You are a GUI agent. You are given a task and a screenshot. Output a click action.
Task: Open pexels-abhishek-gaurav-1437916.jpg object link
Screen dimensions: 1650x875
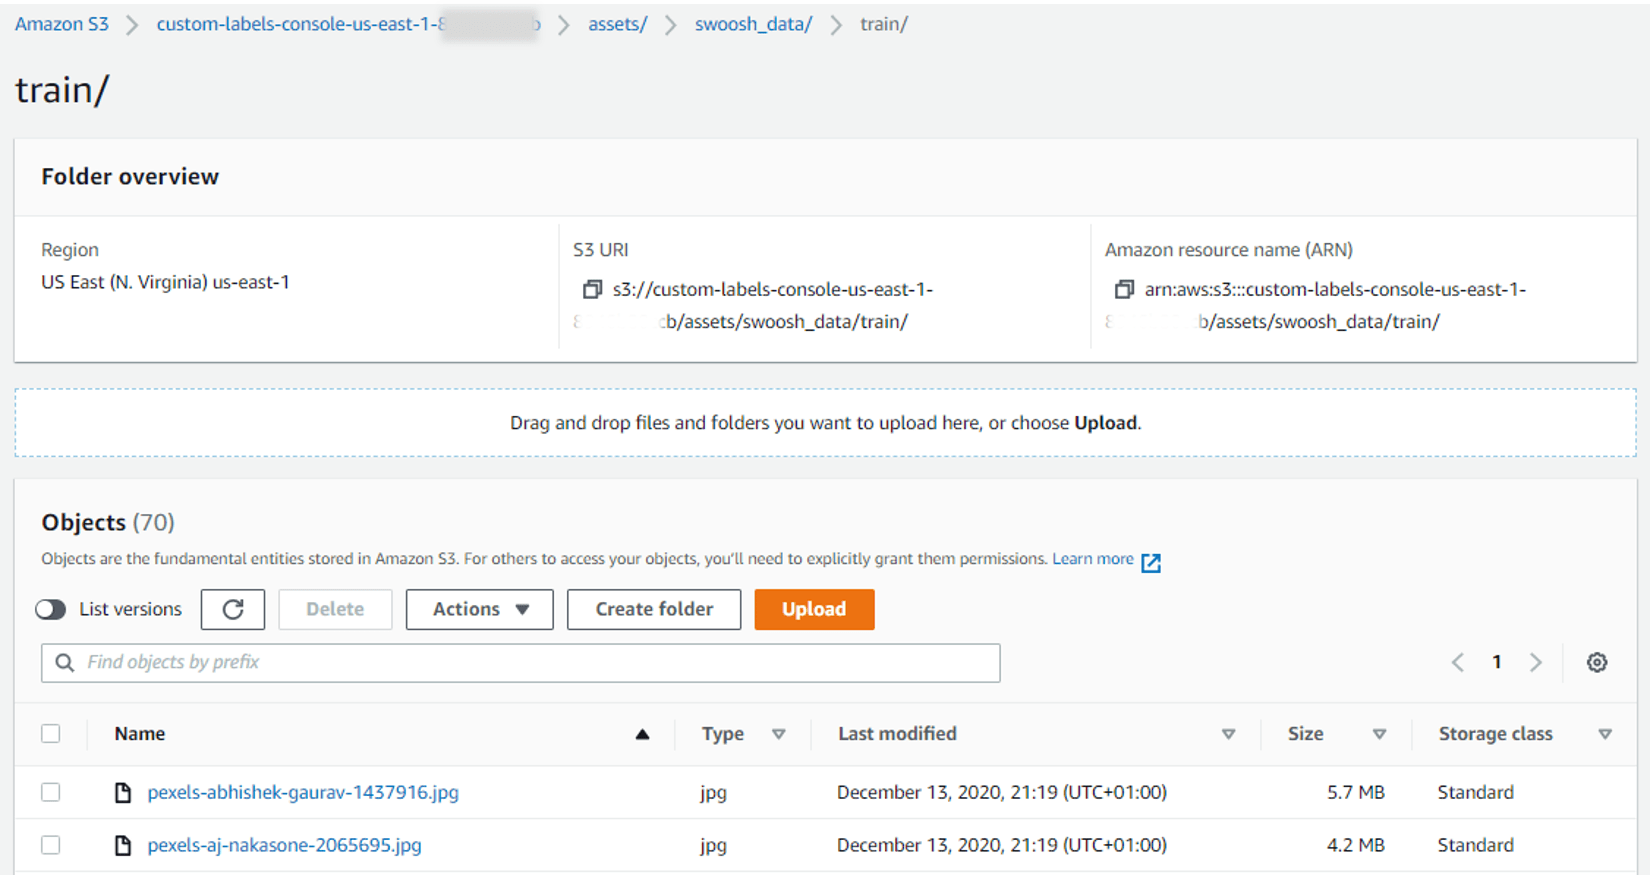(x=303, y=792)
